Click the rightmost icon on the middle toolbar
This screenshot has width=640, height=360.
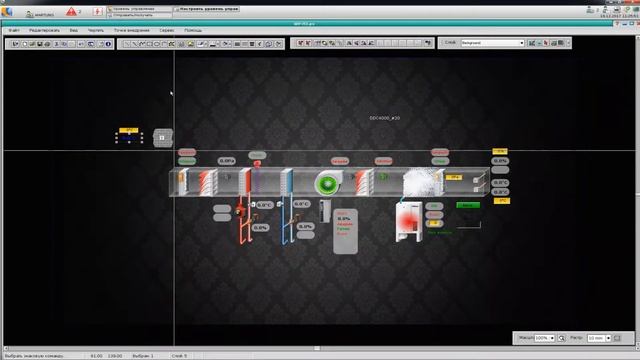428,43
